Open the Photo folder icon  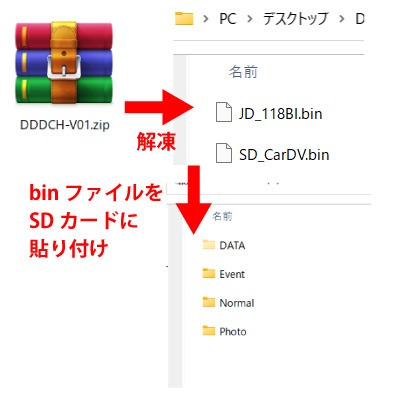point(209,330)
